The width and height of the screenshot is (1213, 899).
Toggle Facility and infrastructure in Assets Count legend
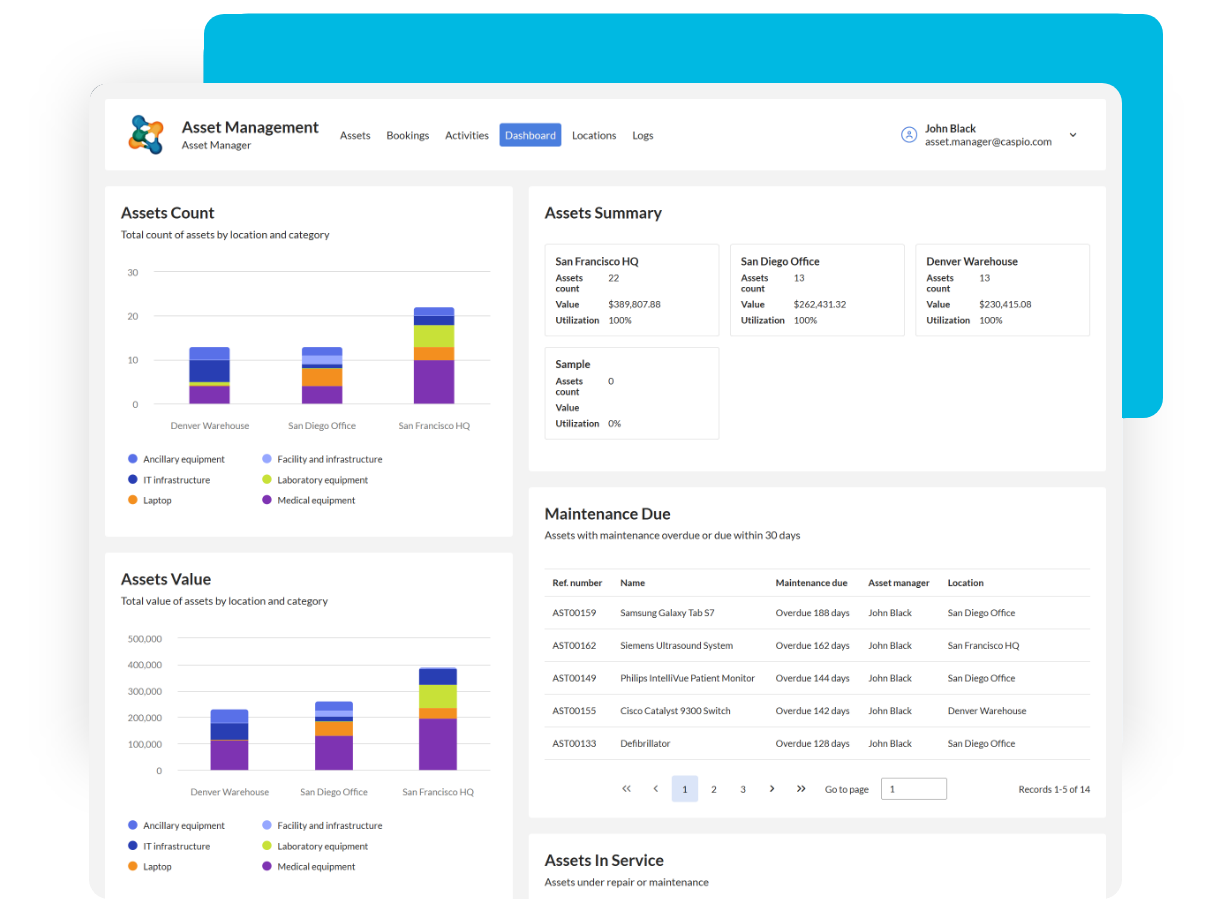267,458
